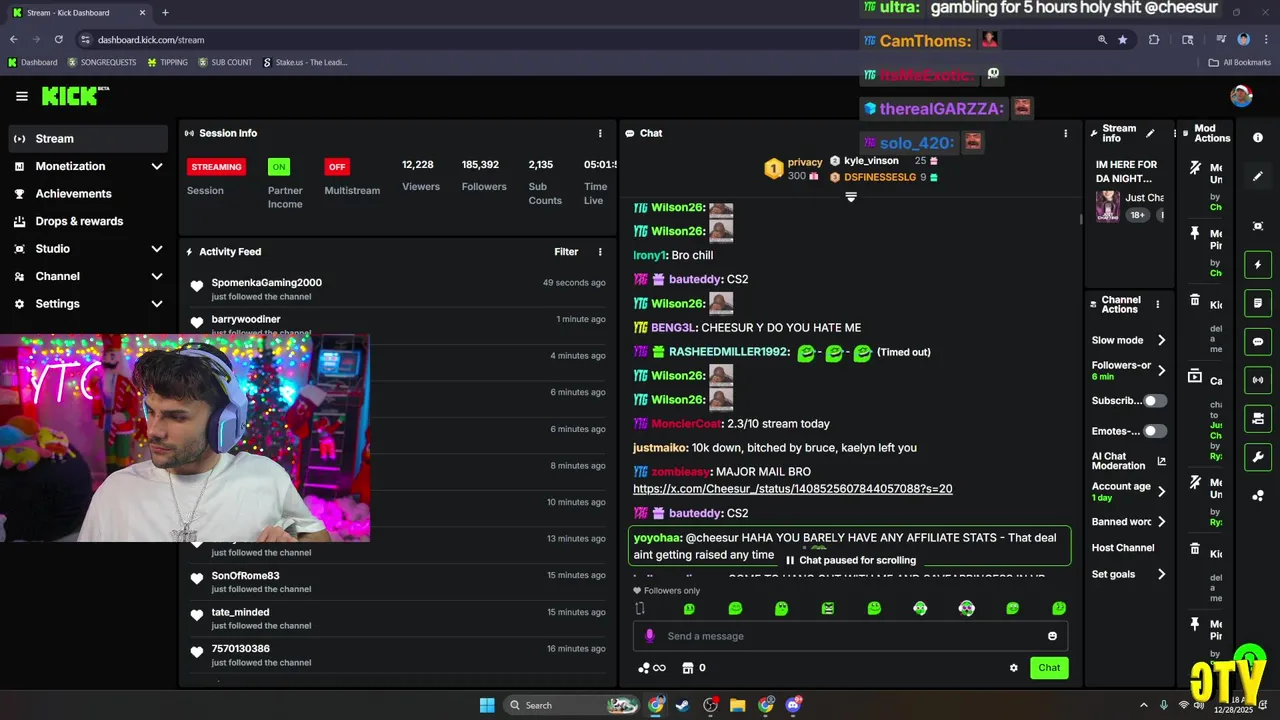Screen dimensions: 1280x720
Task: Toggle Partner Income ON indicator
Action: point(279,167)
